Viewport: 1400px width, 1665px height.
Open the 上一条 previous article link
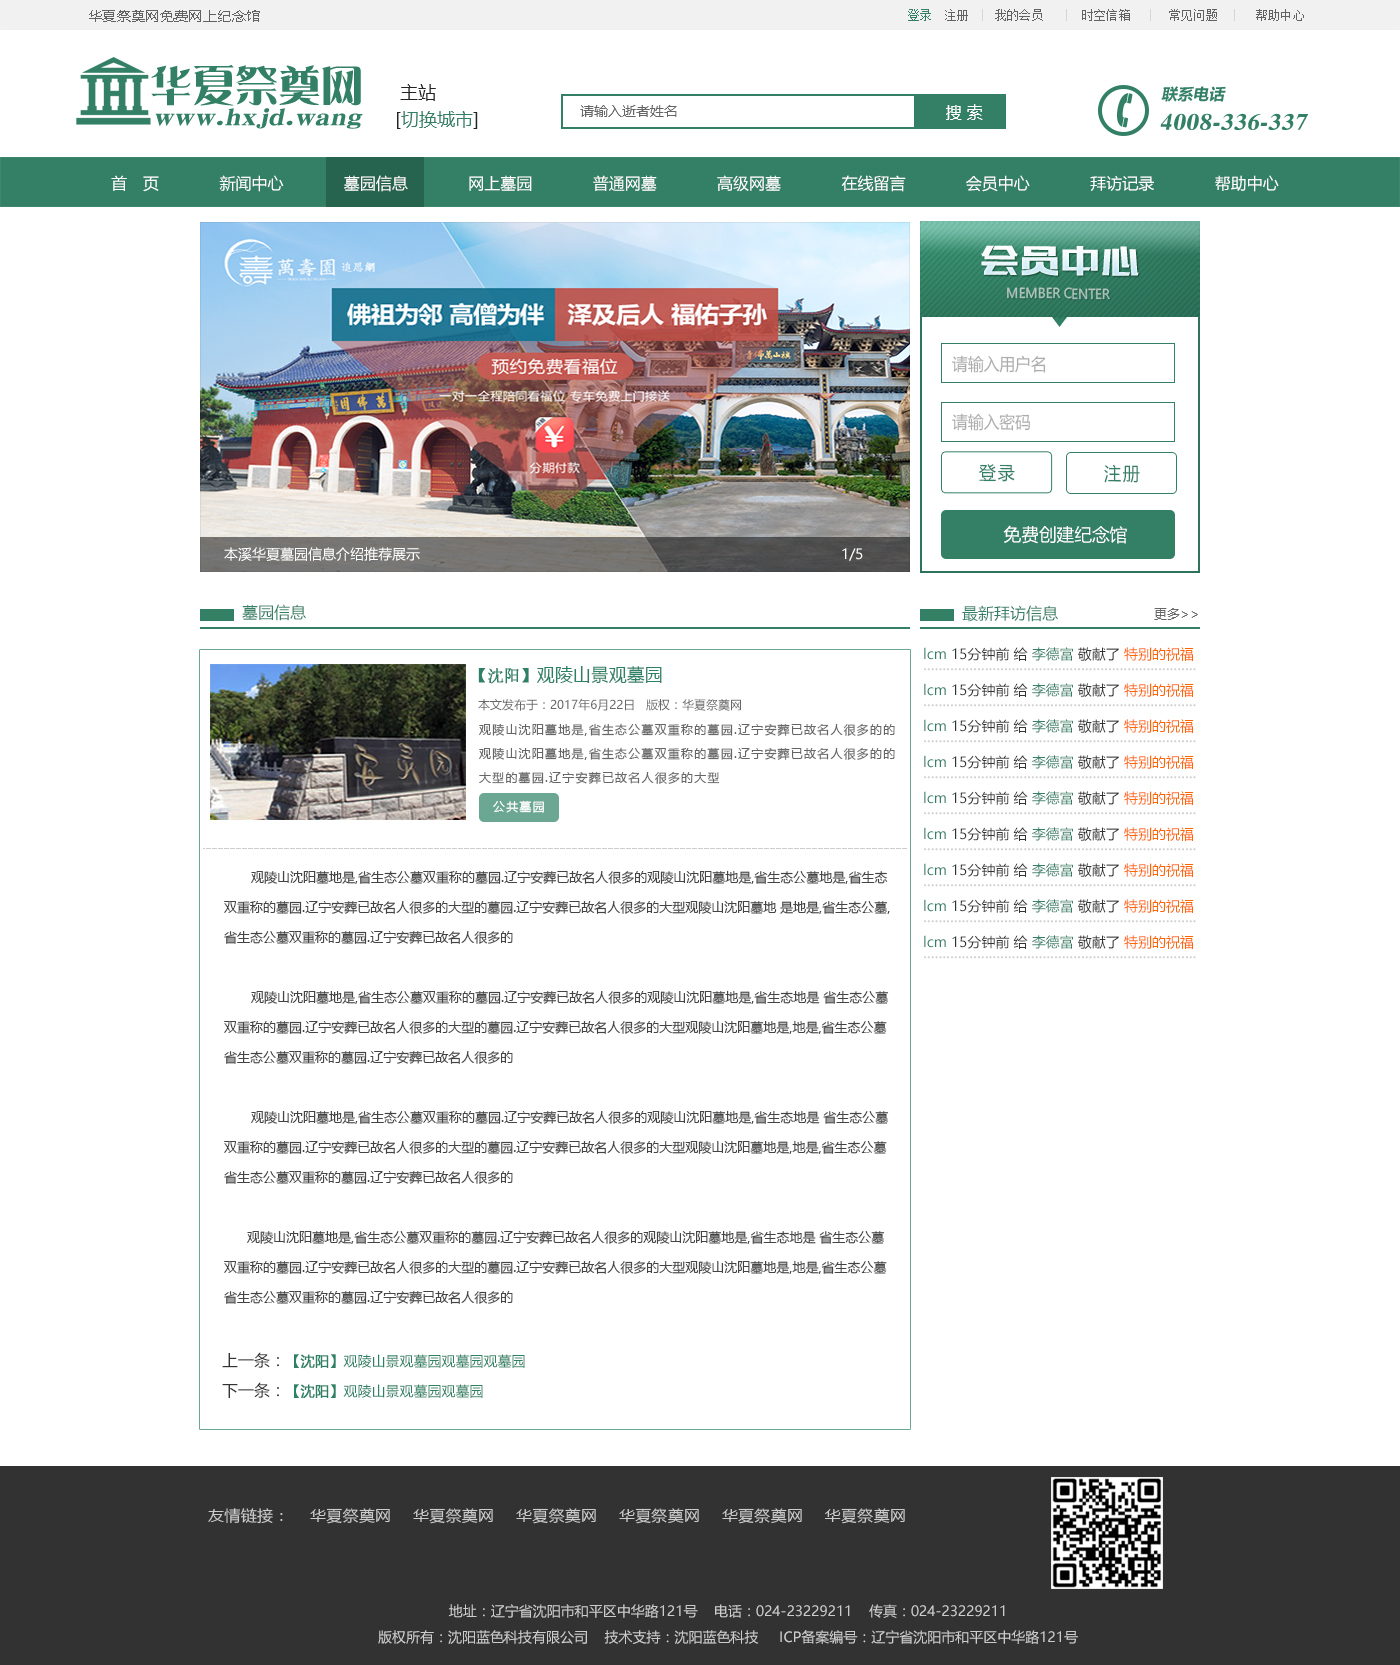(407, 1361)
